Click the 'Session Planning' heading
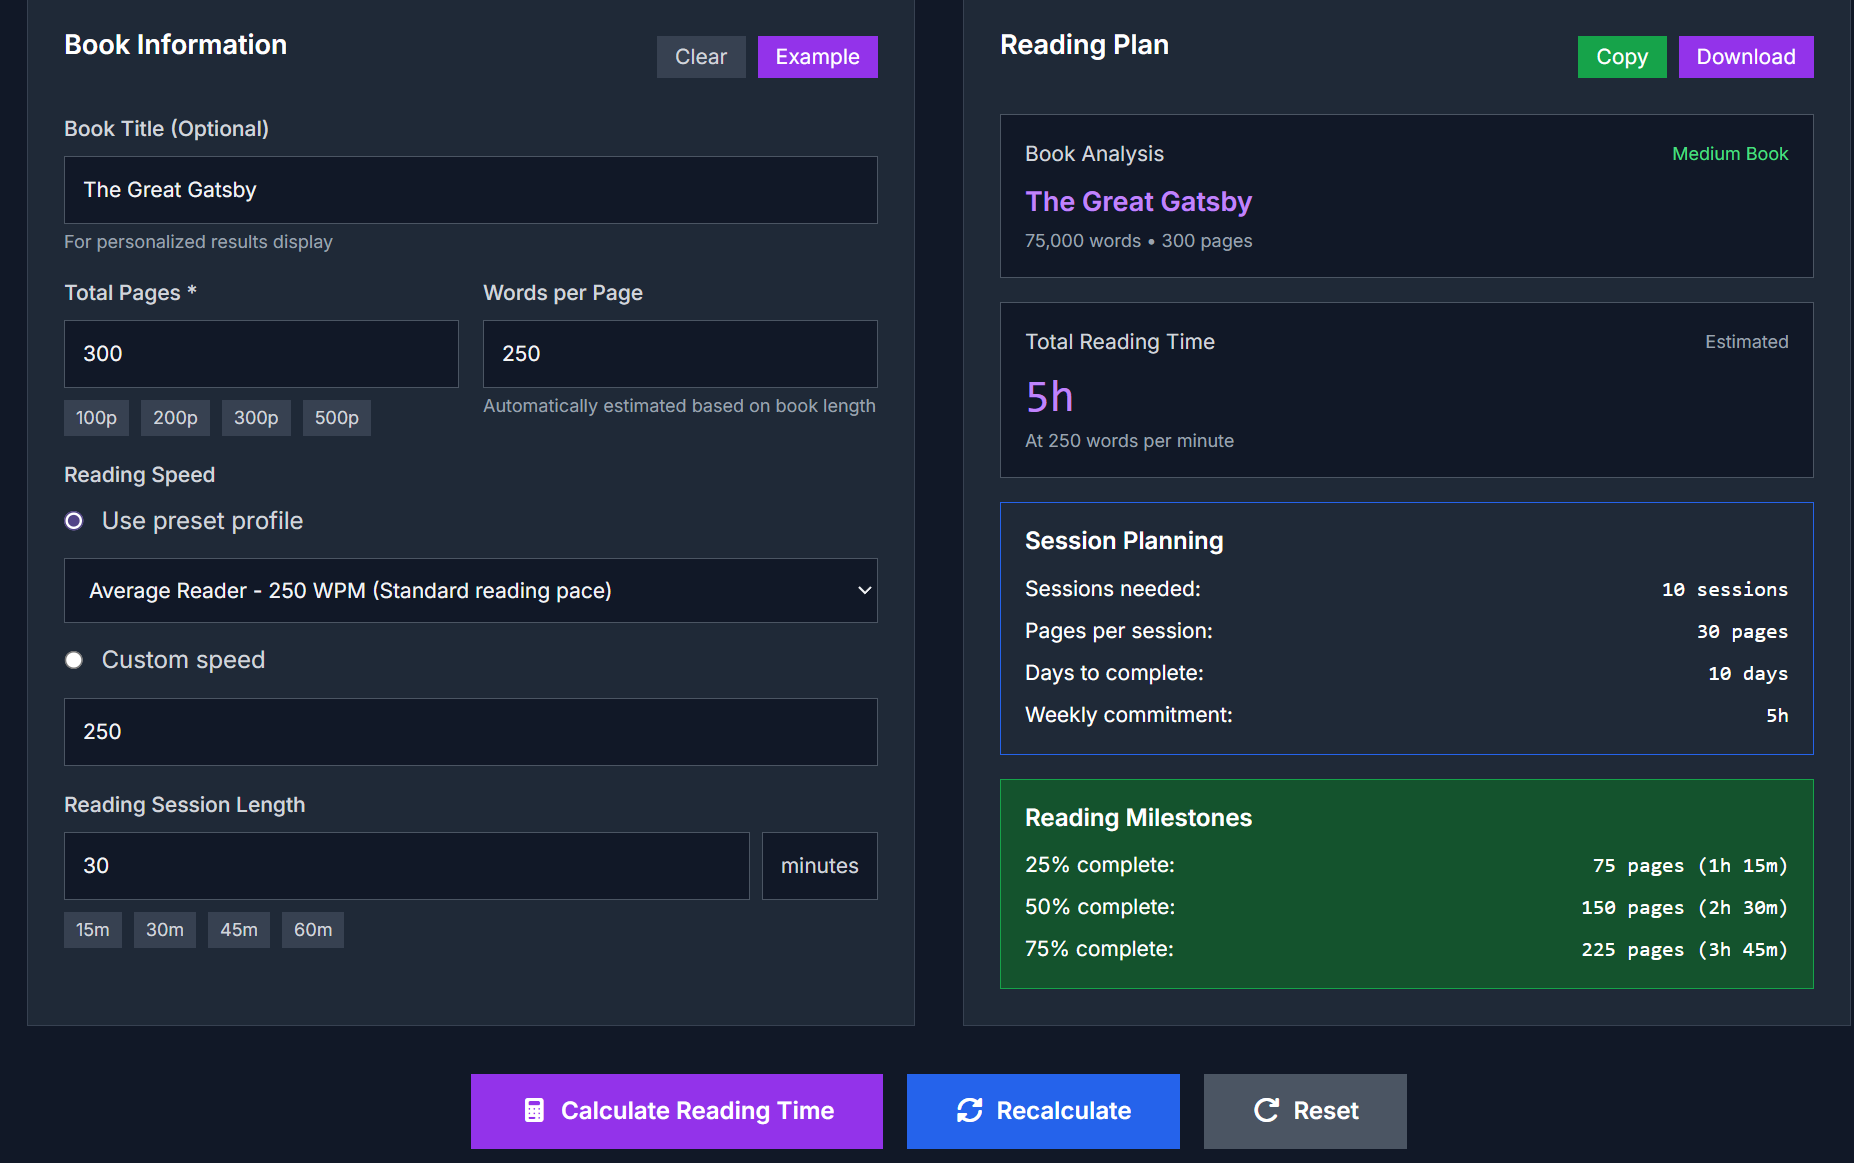The image size is (1854, 1163). tap(1124, 541)
